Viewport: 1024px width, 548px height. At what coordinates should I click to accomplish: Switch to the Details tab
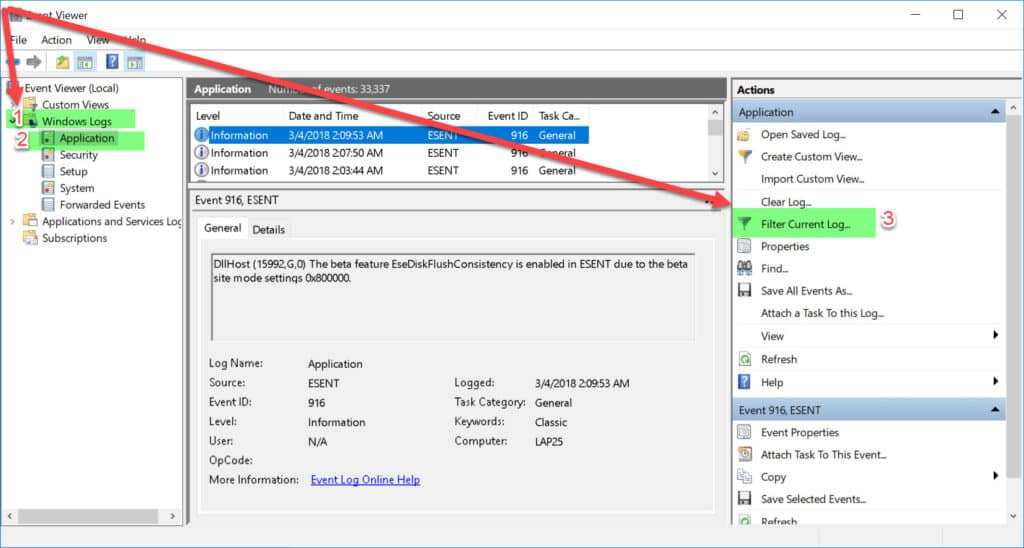pyautogui.click(x=268, y=230)
